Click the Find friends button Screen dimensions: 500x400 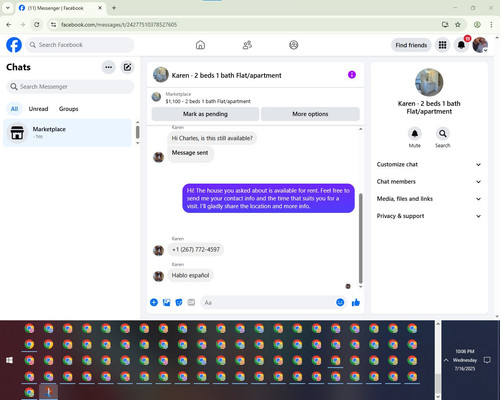[411, 45]
